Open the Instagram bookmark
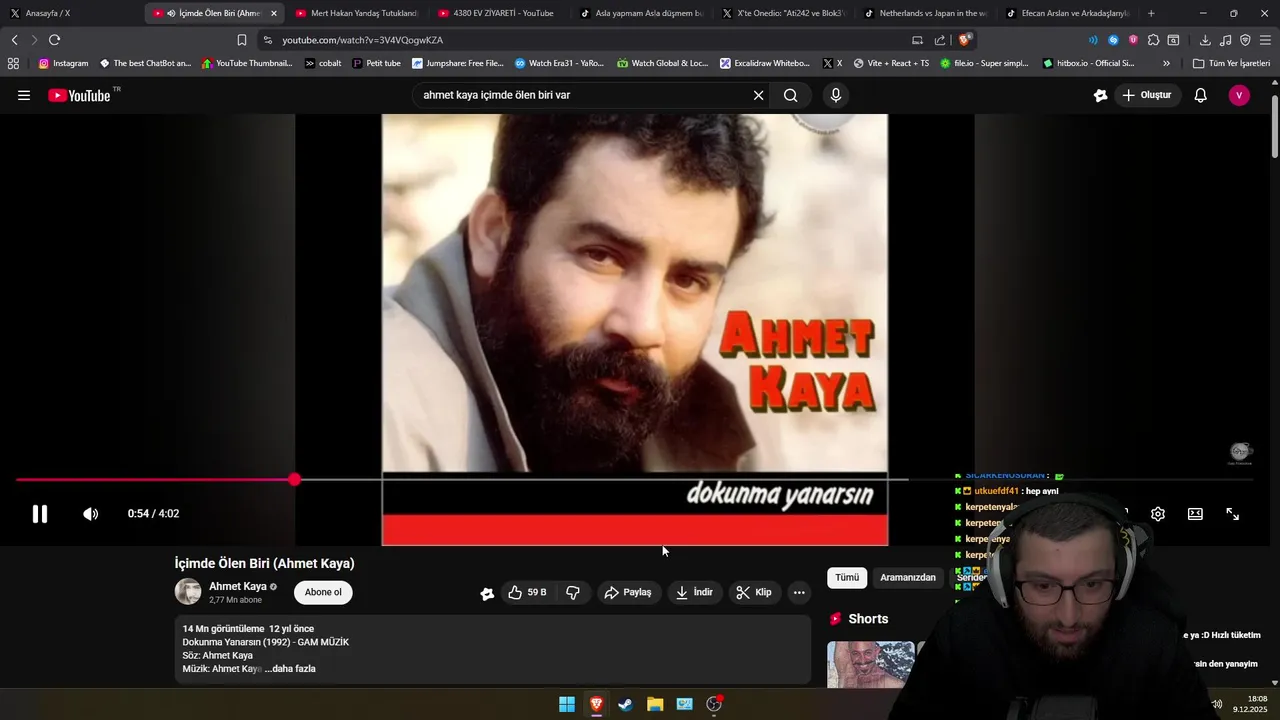Screen dimensions: 1280x720 (x=63, y=63)
